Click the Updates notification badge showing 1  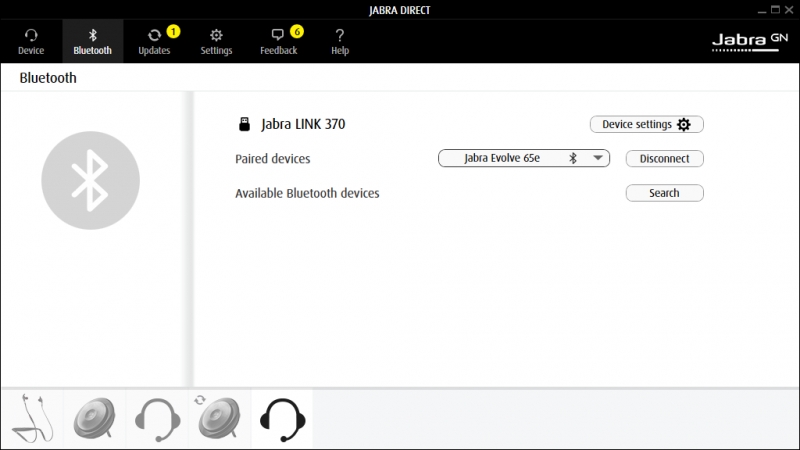[x=173, y=32]
